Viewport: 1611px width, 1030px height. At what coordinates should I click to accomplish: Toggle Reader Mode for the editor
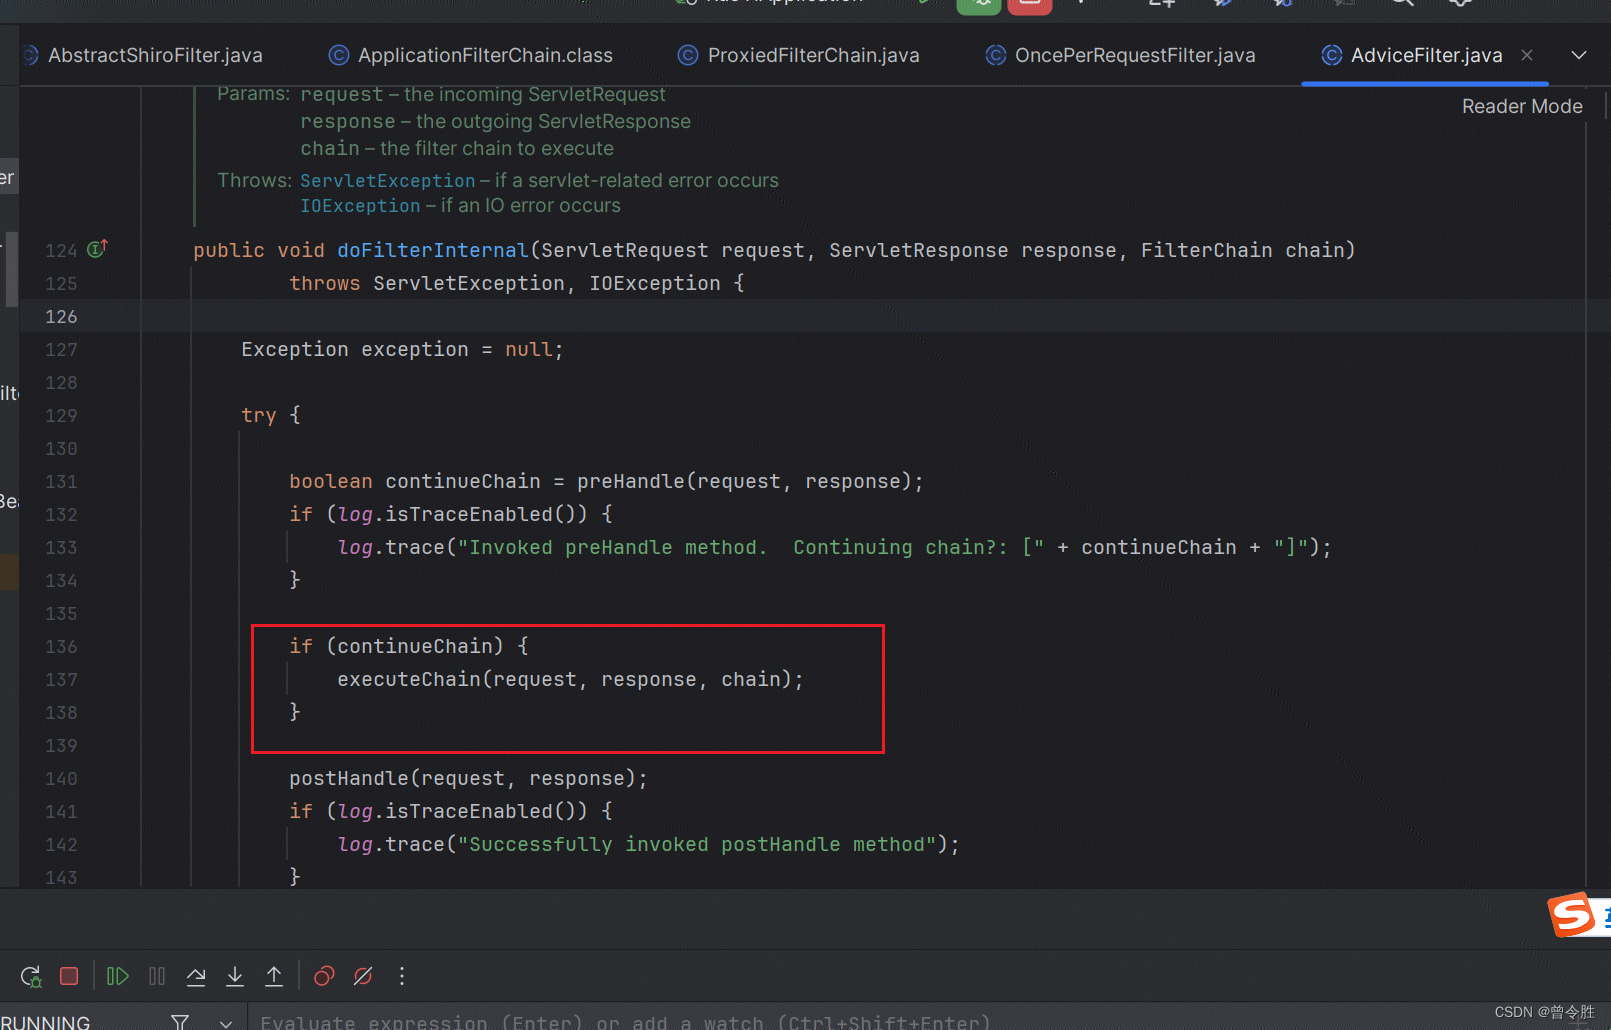[x=1522, y=106]
